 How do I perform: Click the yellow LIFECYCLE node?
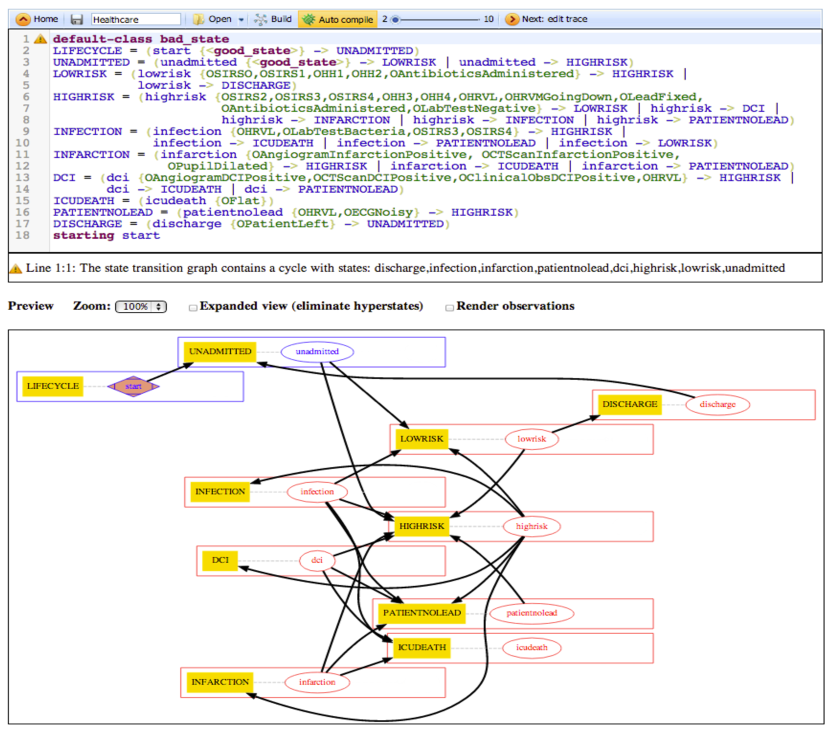(53, 386)
